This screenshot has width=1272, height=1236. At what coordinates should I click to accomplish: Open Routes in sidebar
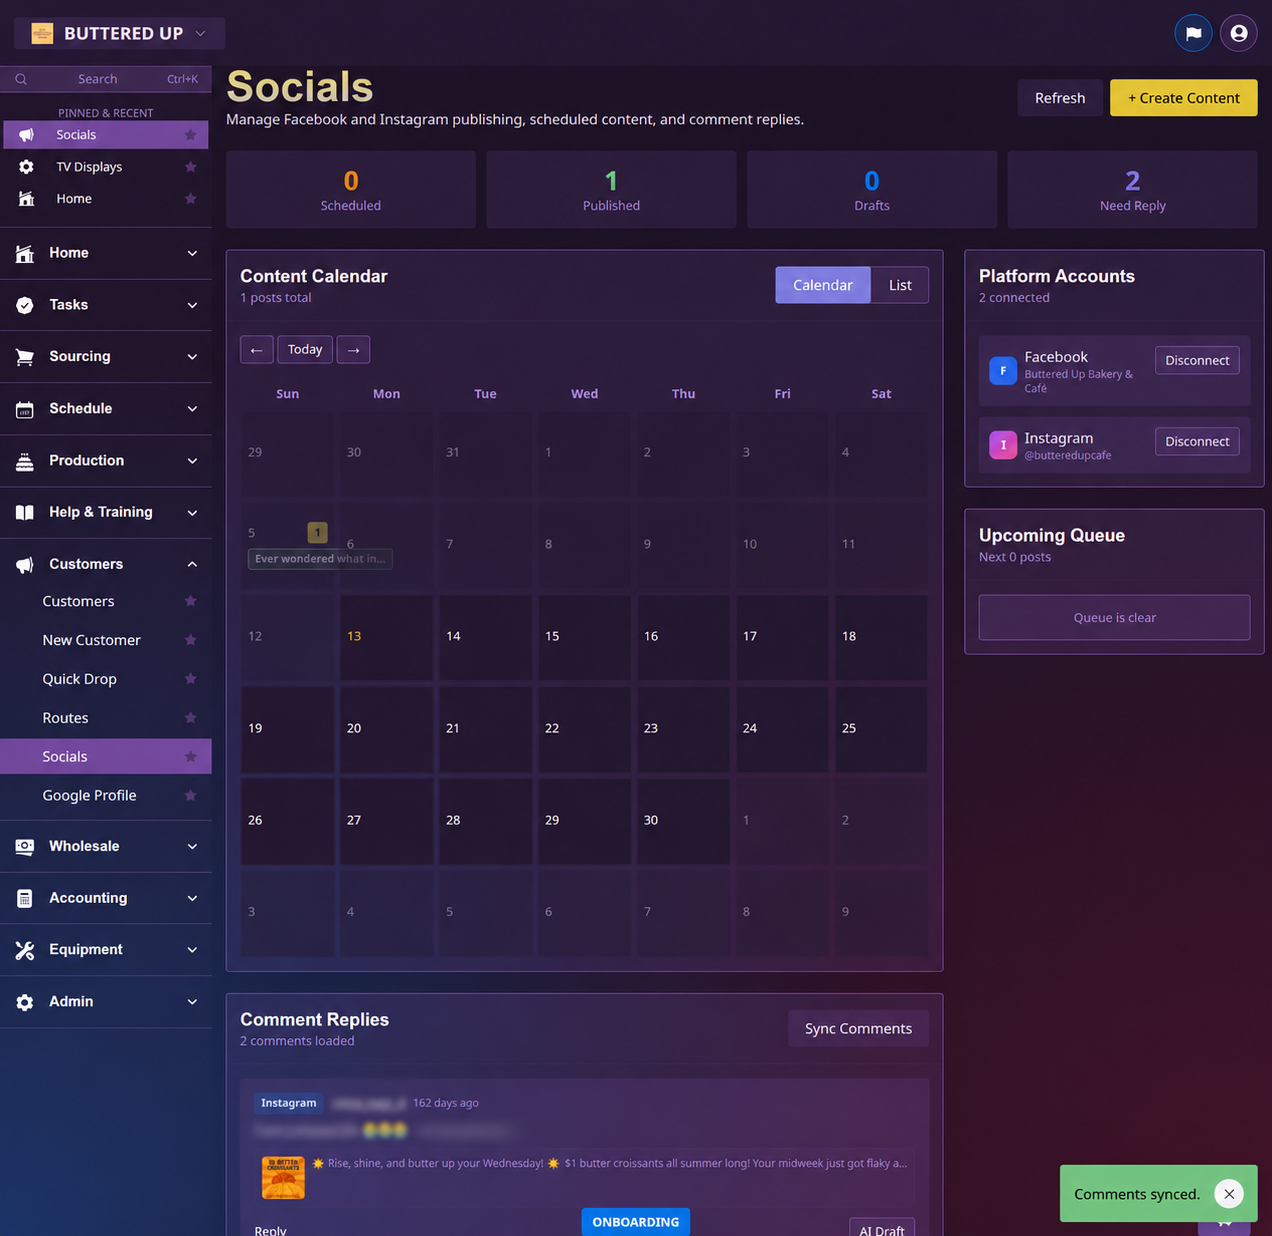pyautogui.click(x=65, y=718)
